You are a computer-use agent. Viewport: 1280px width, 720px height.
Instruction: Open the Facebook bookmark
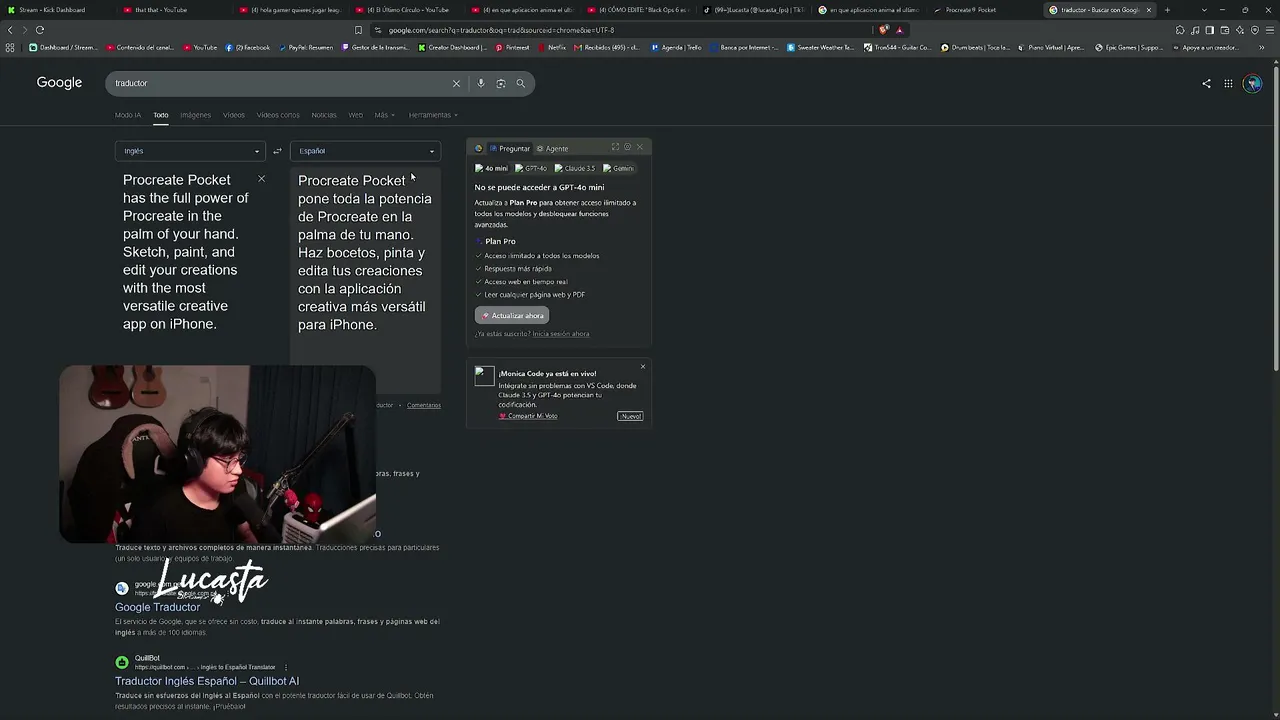[x=248, y=47]
